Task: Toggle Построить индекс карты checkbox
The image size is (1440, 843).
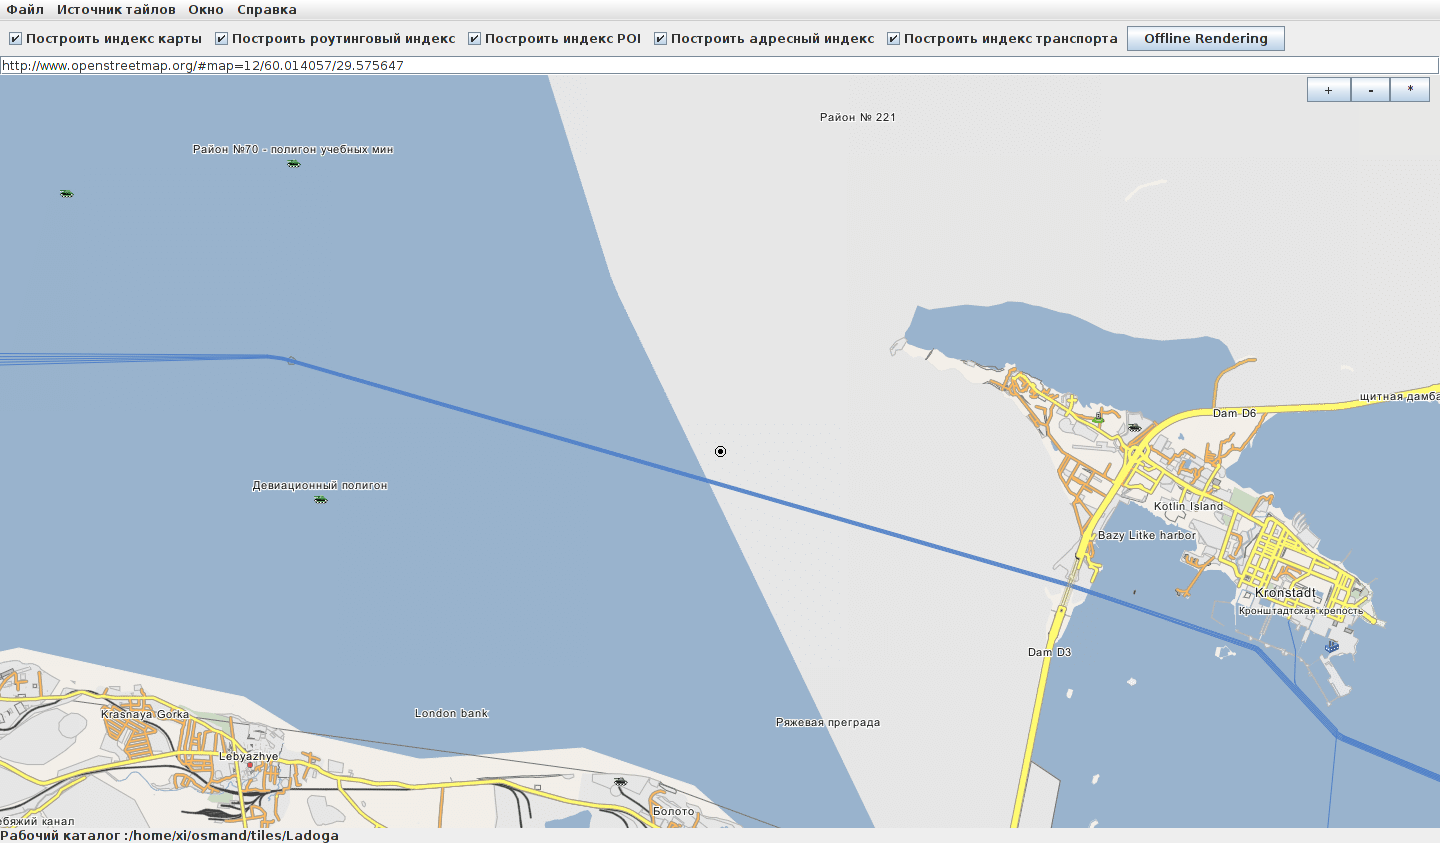Action: pos(15,39)
